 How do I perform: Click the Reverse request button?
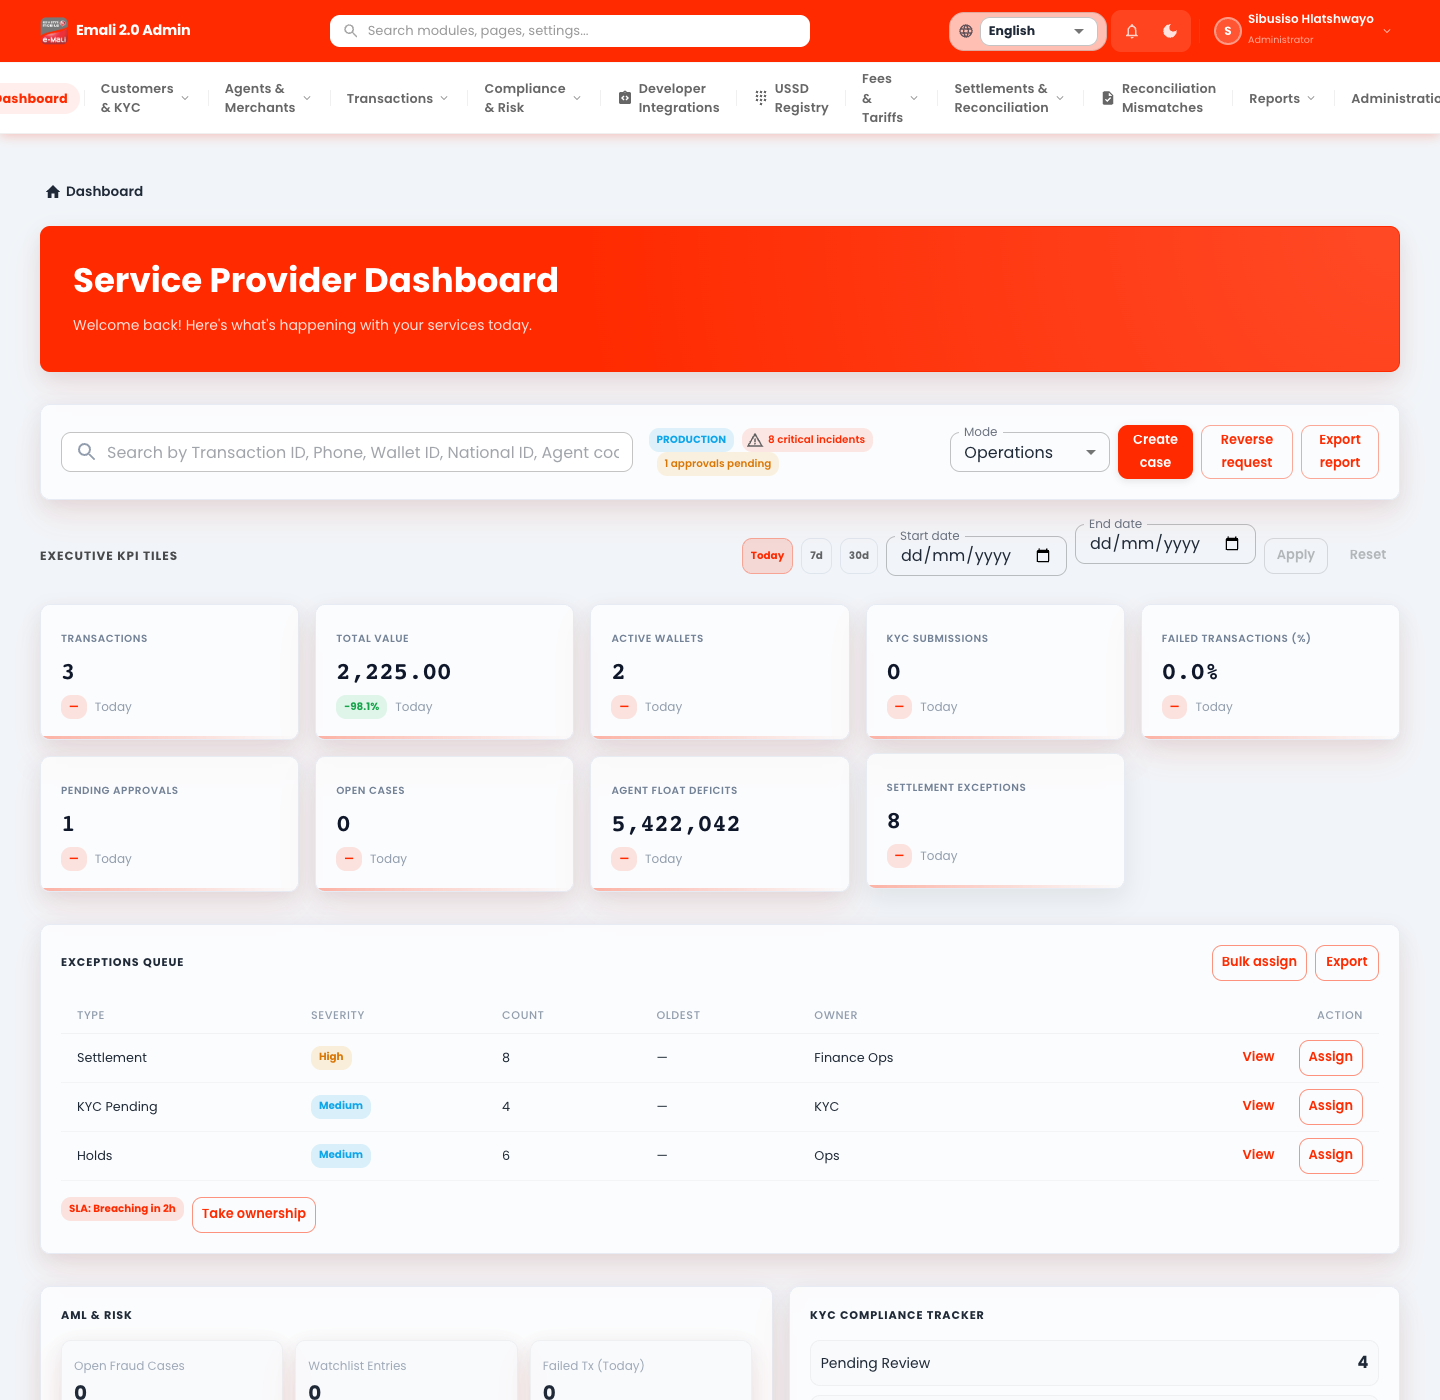1247,452
